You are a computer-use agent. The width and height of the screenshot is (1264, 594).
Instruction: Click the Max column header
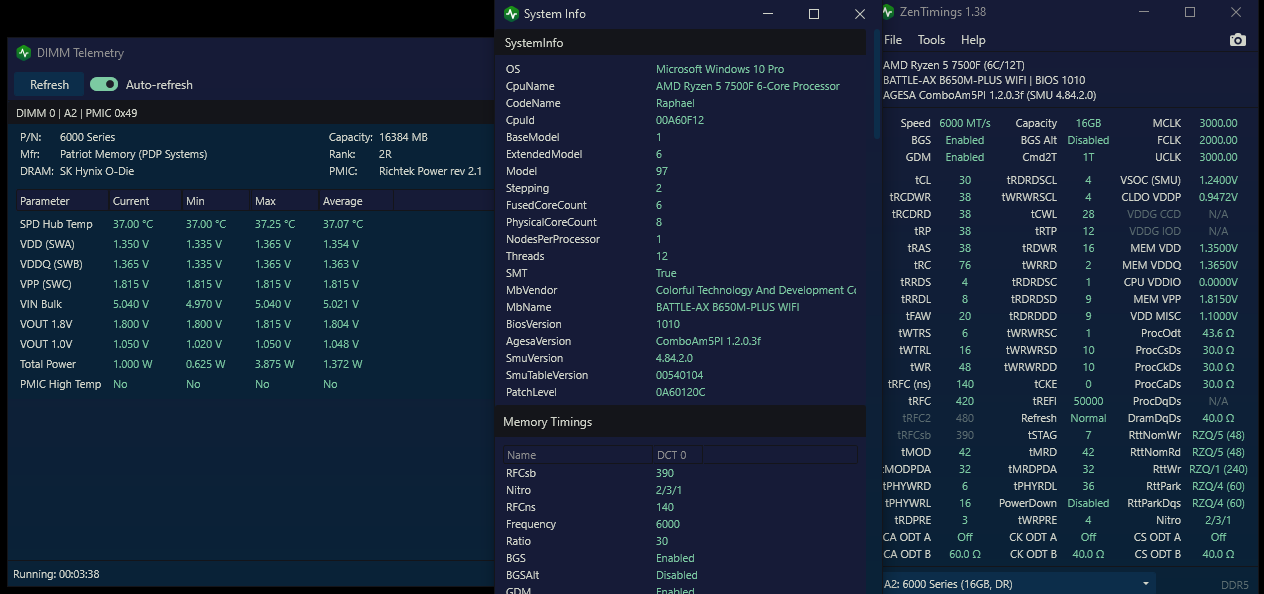click(284, 201)
